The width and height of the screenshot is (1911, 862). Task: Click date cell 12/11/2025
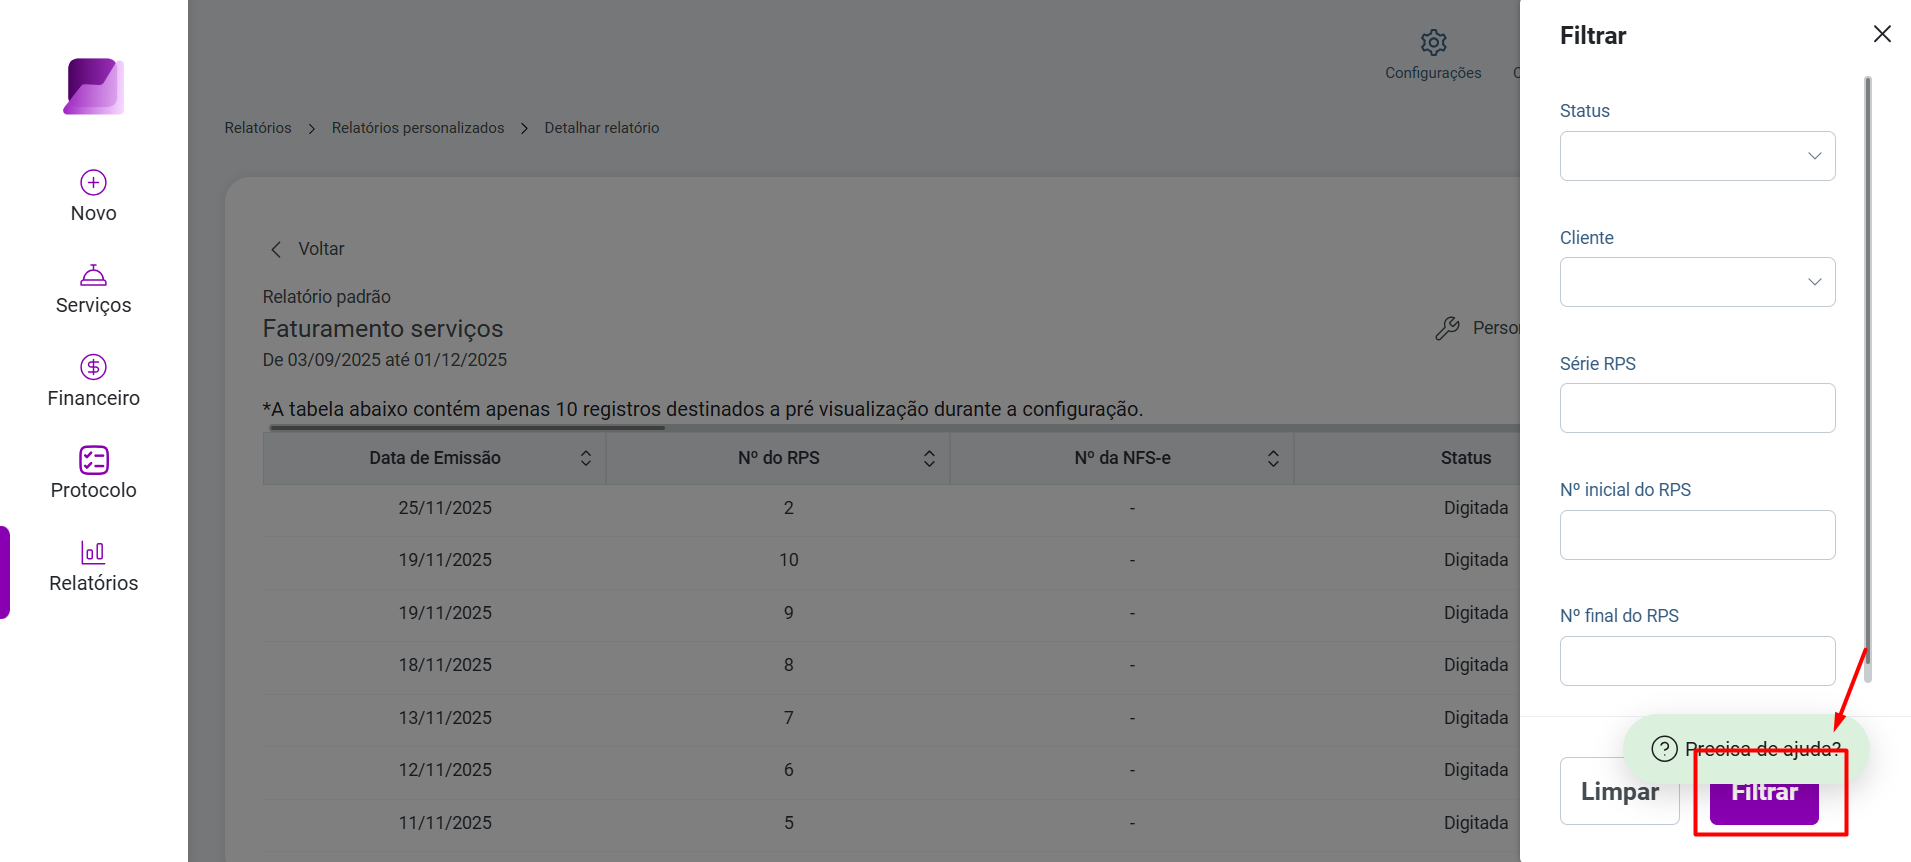point(445,770)
